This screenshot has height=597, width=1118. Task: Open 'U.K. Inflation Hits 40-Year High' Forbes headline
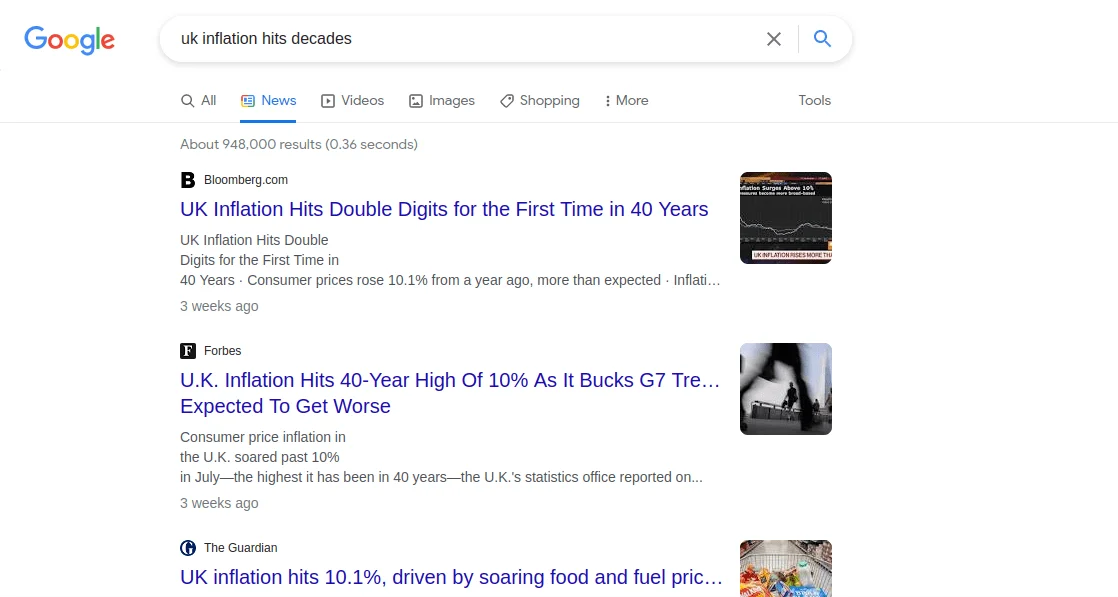[450, 393]
